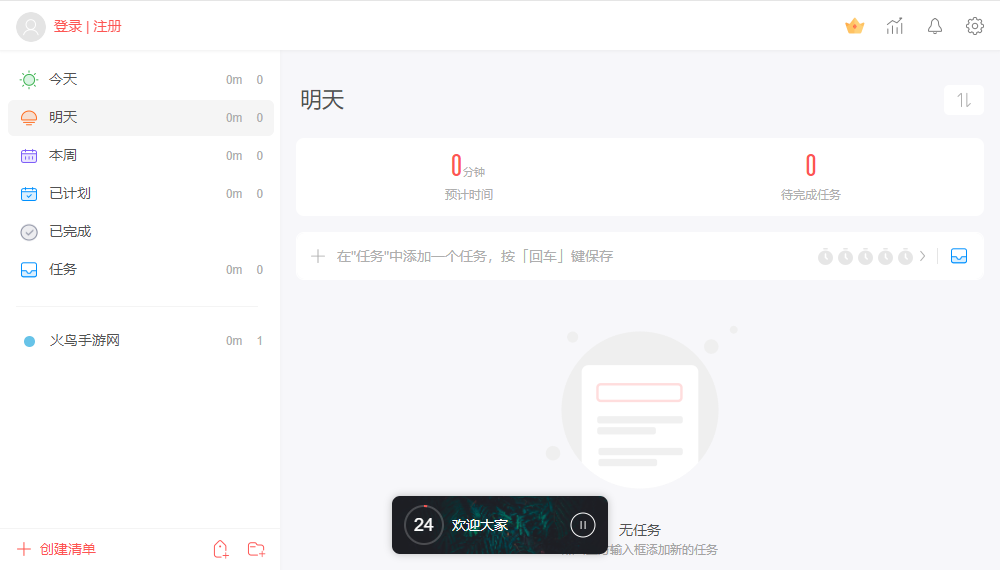Screen dimensions: 1000x570
Task: Select the 今天 list
Action: tap(141, 80)
